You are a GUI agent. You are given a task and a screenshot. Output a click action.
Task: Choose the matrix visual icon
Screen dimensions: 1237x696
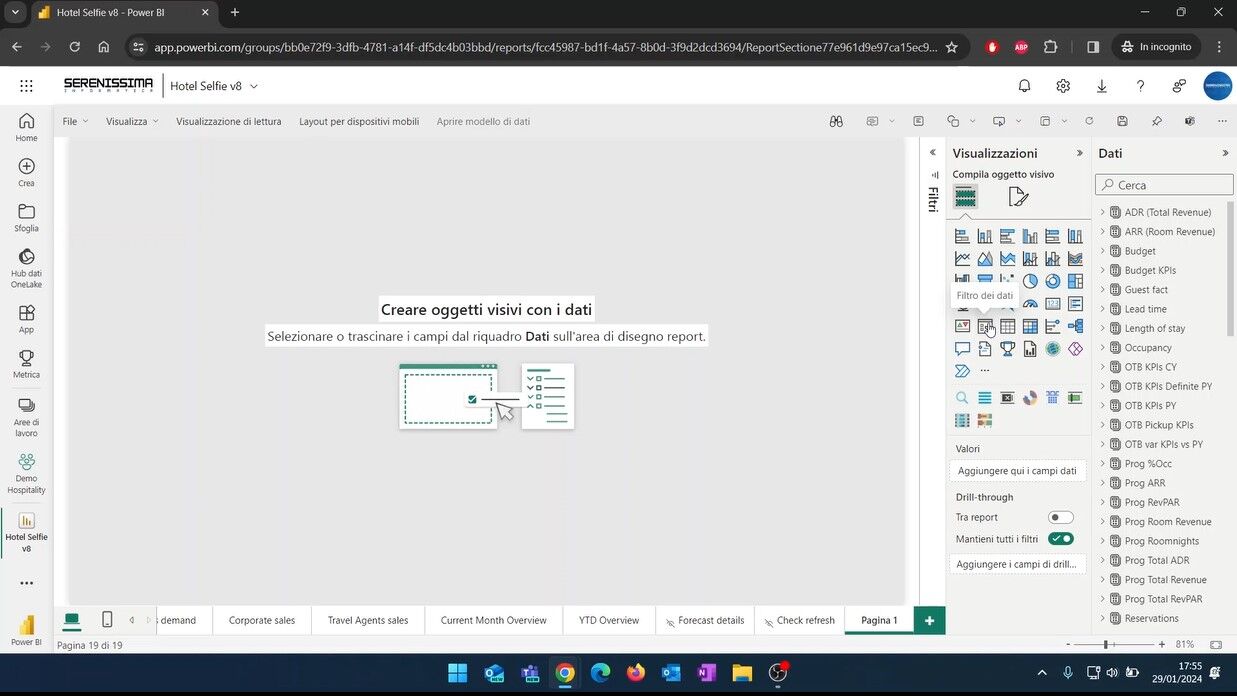(x=1030, y=326)
